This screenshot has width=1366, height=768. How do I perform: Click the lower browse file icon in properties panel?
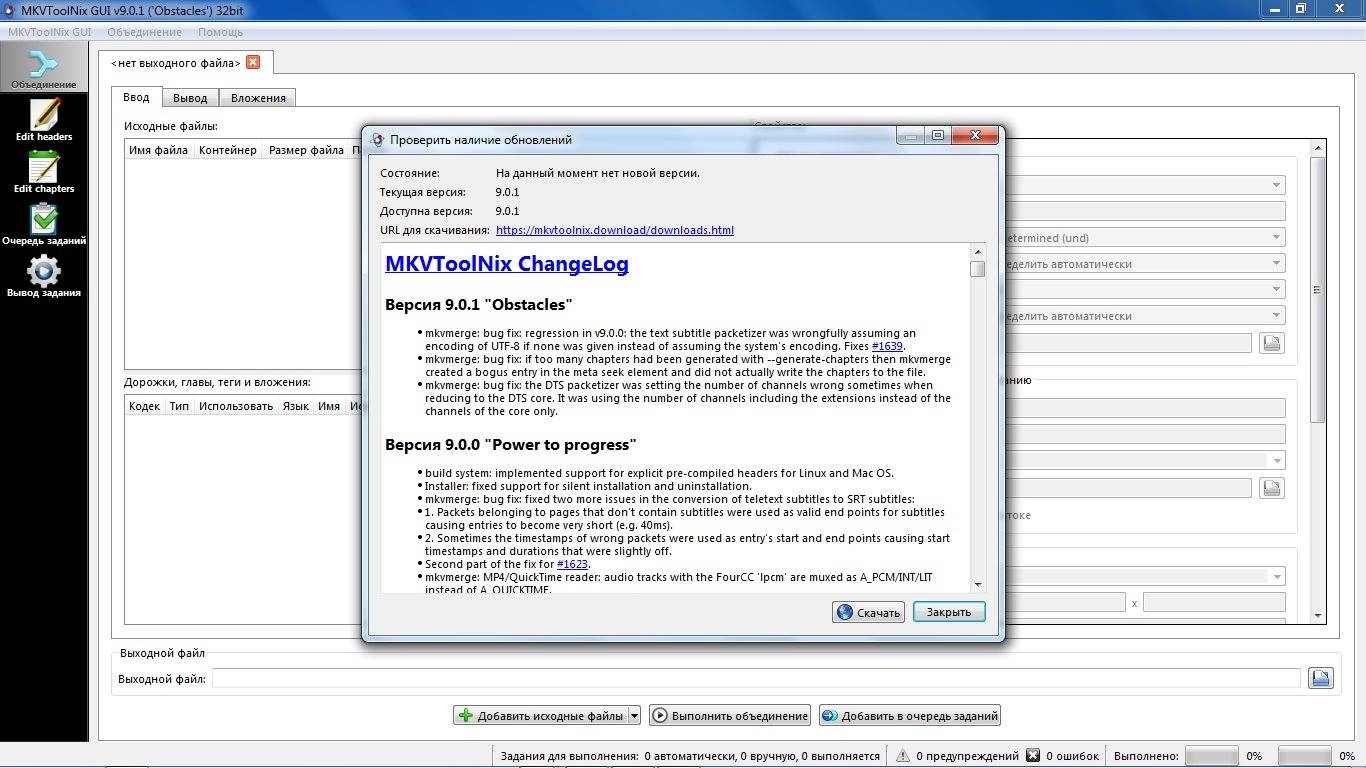point(1271,488)
